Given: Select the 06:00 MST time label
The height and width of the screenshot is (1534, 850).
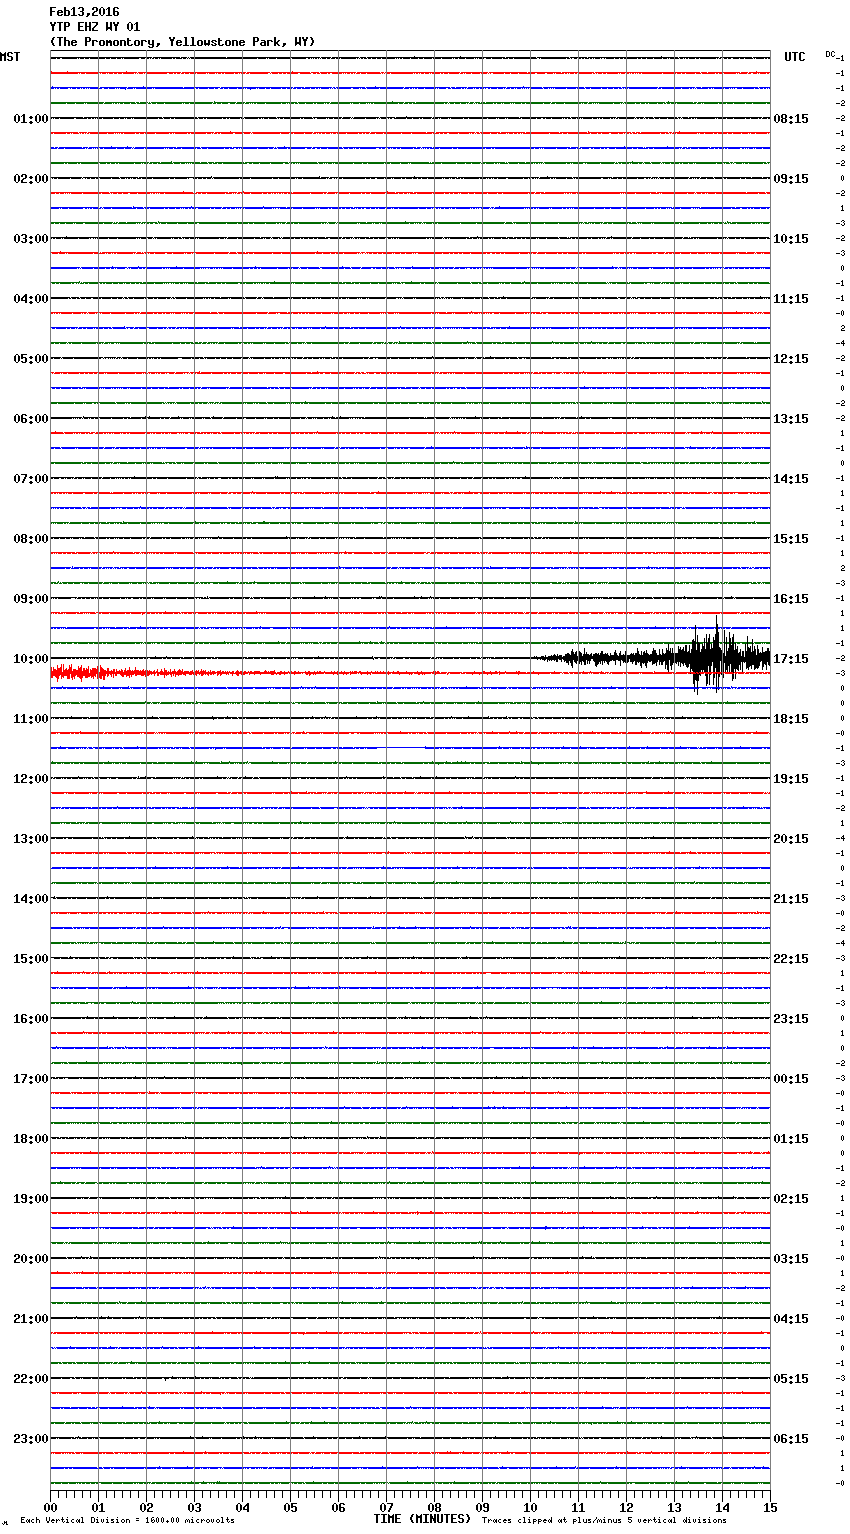Looking at the screenshot, I should [x=30, y=419].
